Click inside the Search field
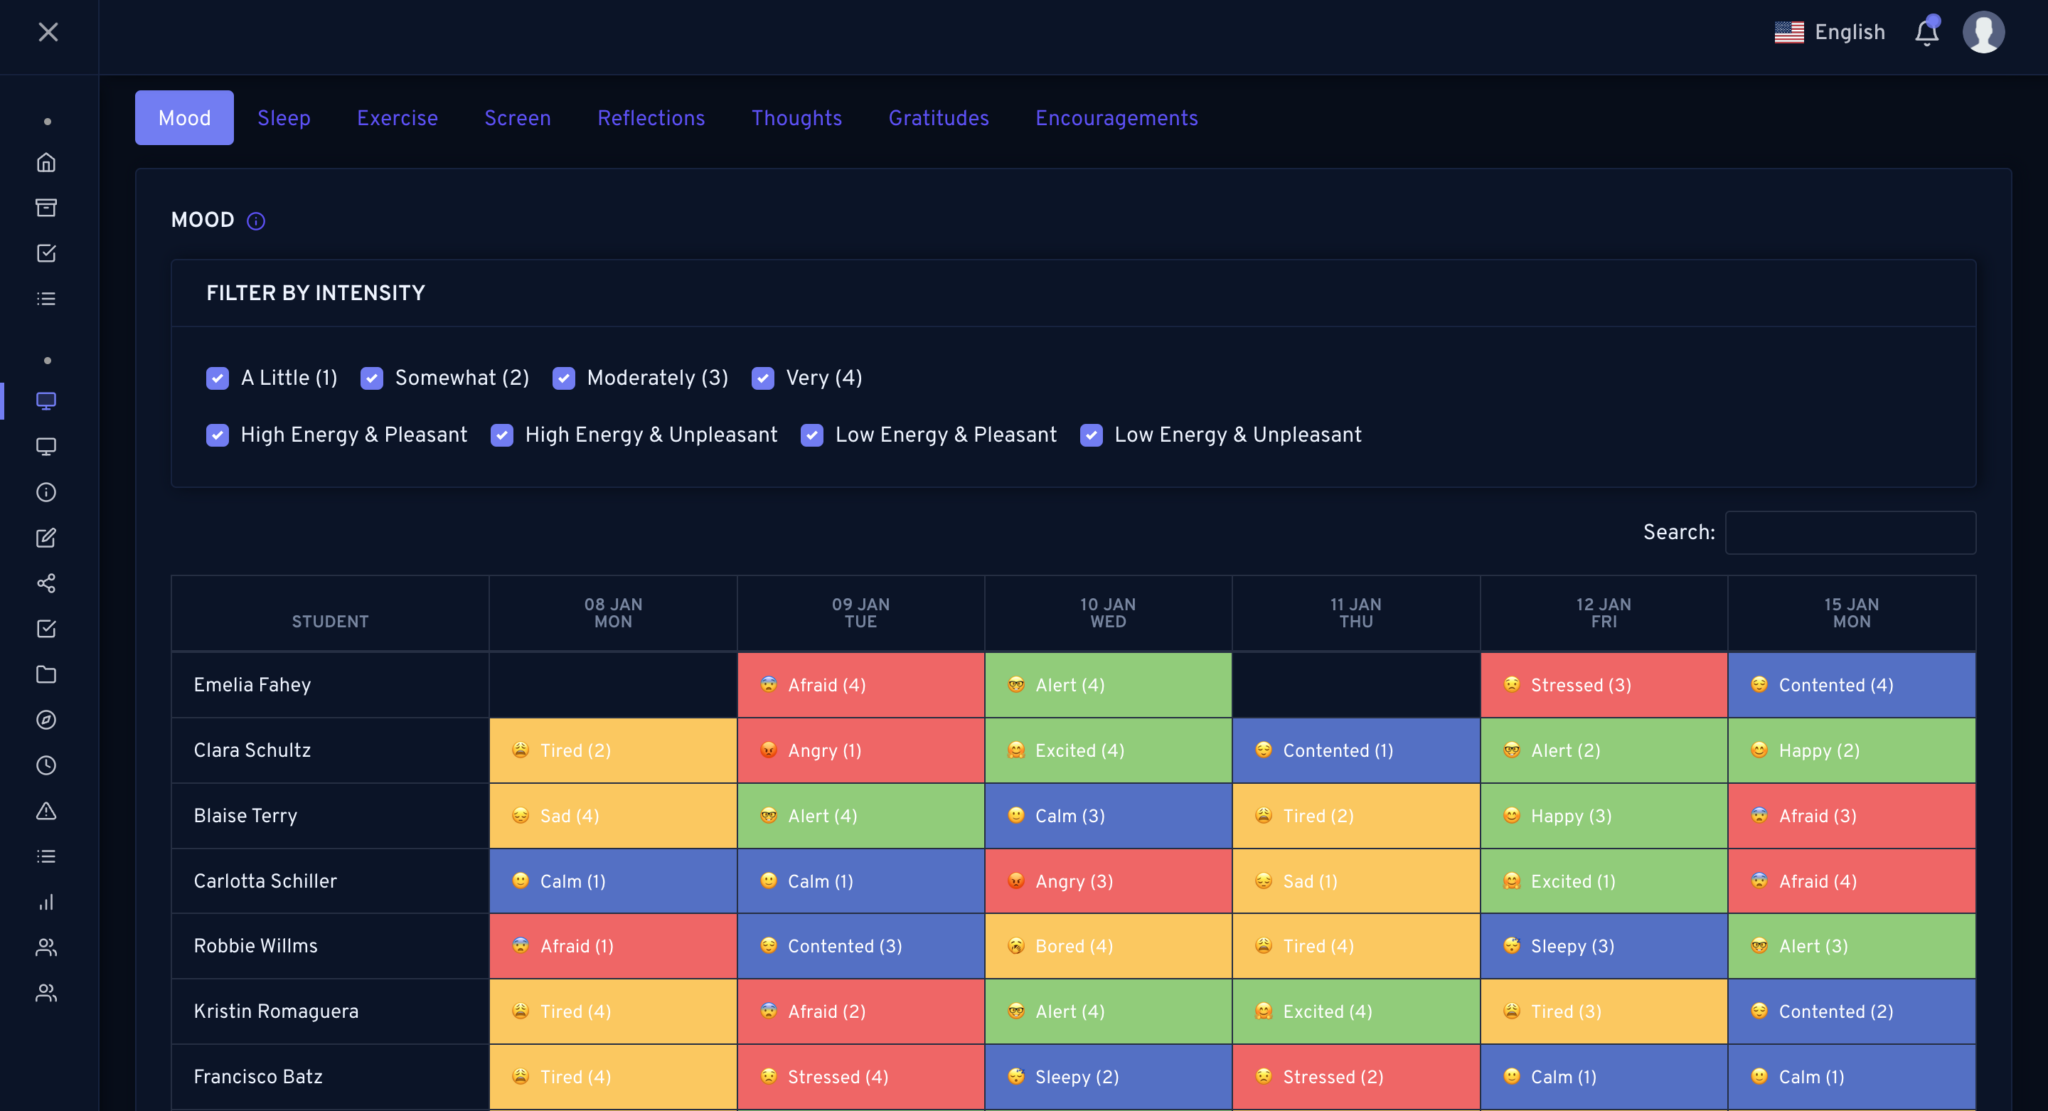 [x=1849, y=532]
